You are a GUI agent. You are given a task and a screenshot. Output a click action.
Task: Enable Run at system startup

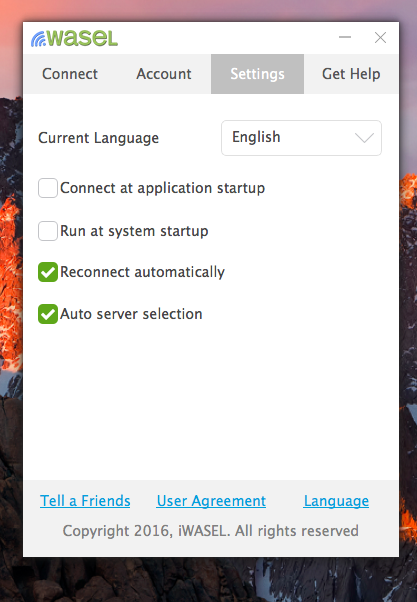point(48,231)
